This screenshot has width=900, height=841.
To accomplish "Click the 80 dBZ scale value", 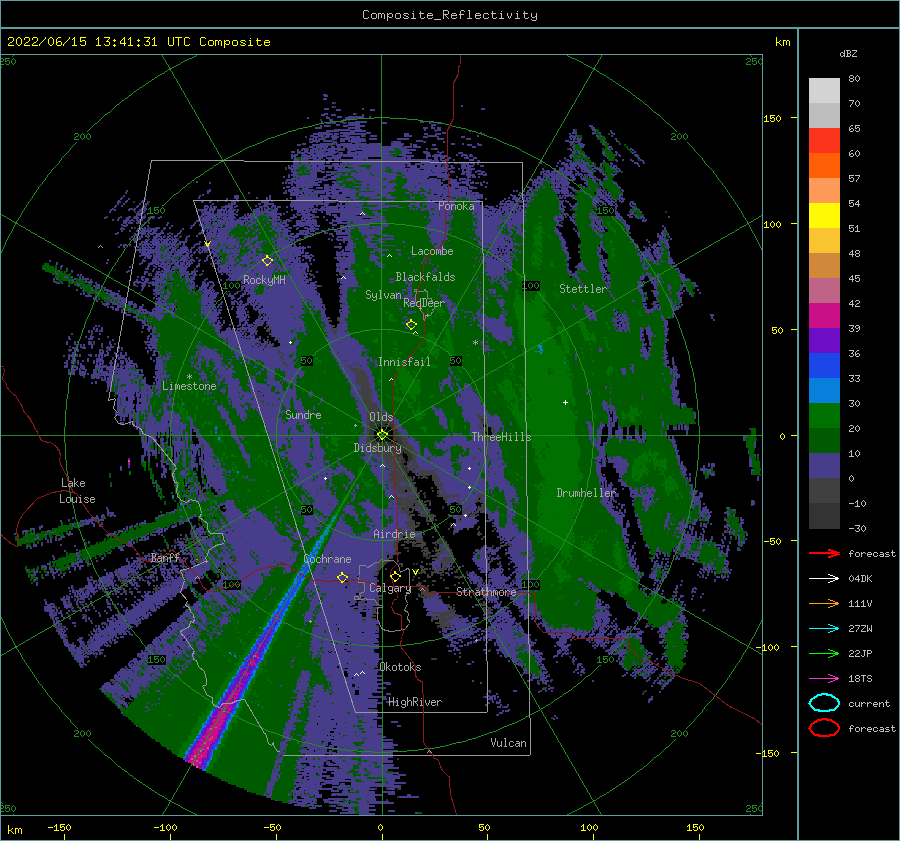I will 855,79.
